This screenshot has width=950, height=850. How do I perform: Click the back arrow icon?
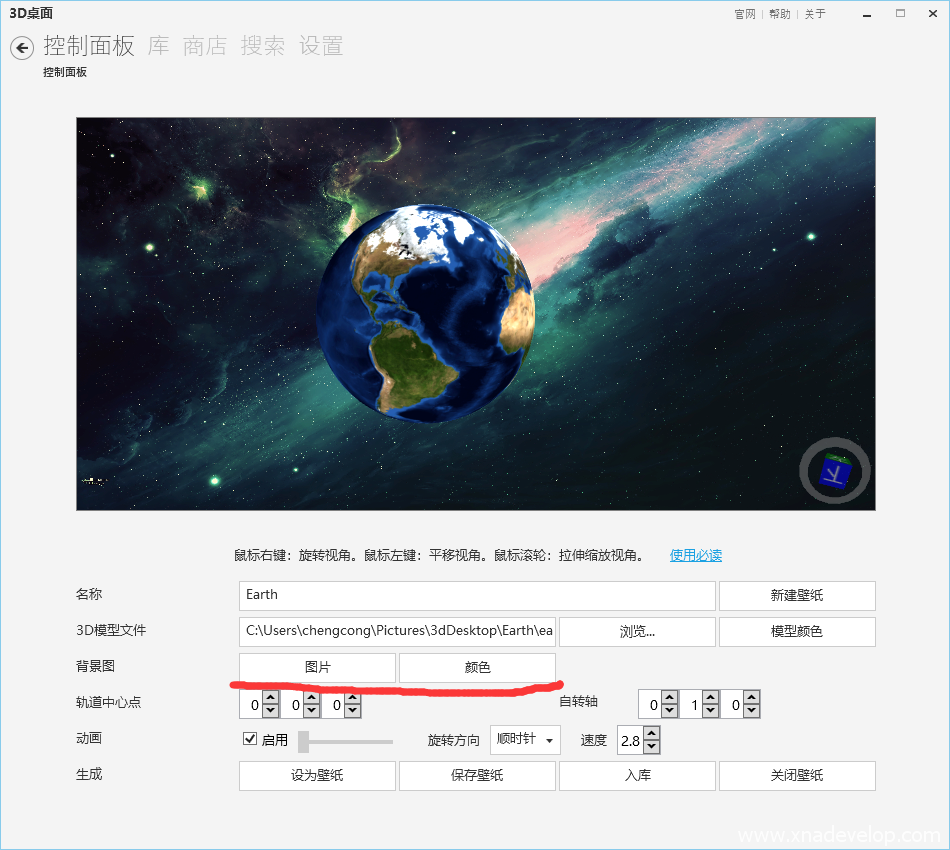click(22, 48)
